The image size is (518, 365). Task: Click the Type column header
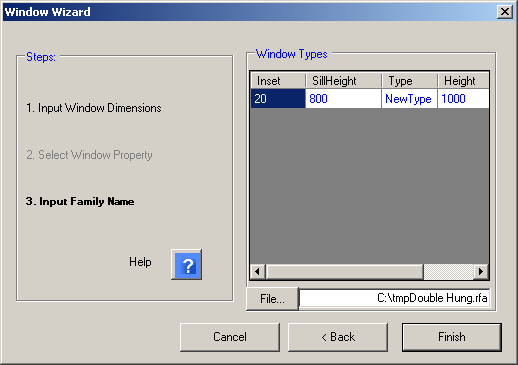click(x=409, y=81)
